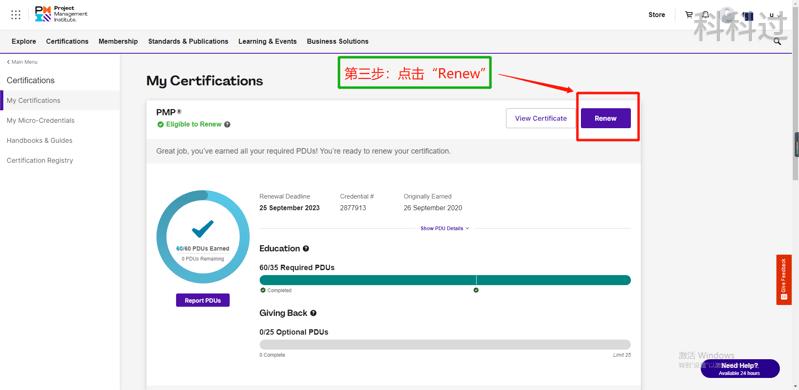The height and width of the screenshot is (390, 799).
Task: Open the shopping cart icon
Action: 689,15
